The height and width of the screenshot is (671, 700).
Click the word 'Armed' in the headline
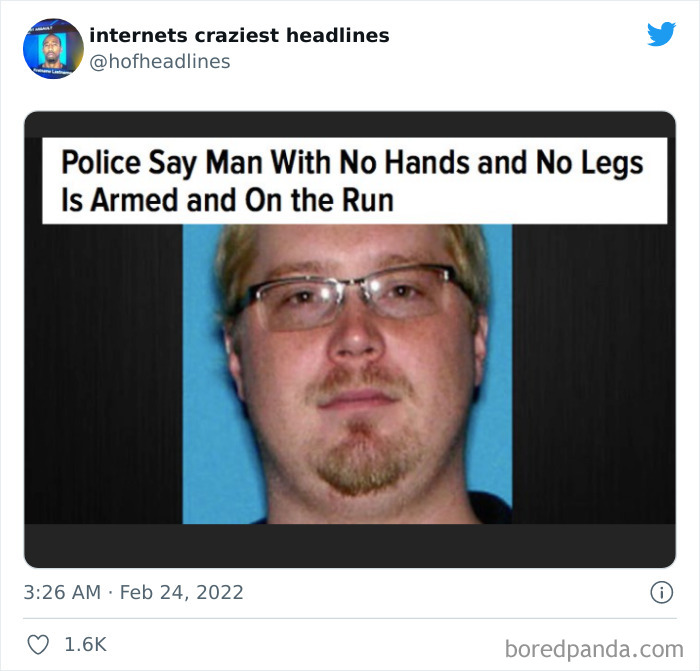click(135, 200)
